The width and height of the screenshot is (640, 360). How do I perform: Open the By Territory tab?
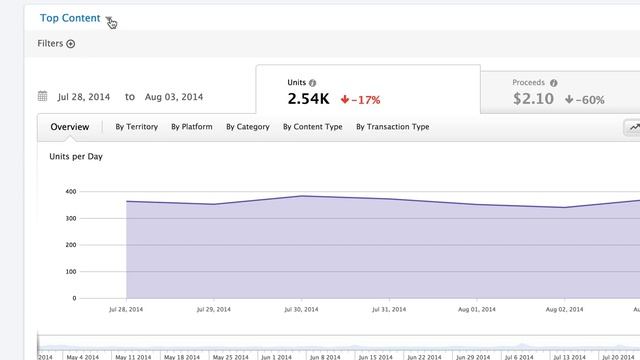[137, 127]
